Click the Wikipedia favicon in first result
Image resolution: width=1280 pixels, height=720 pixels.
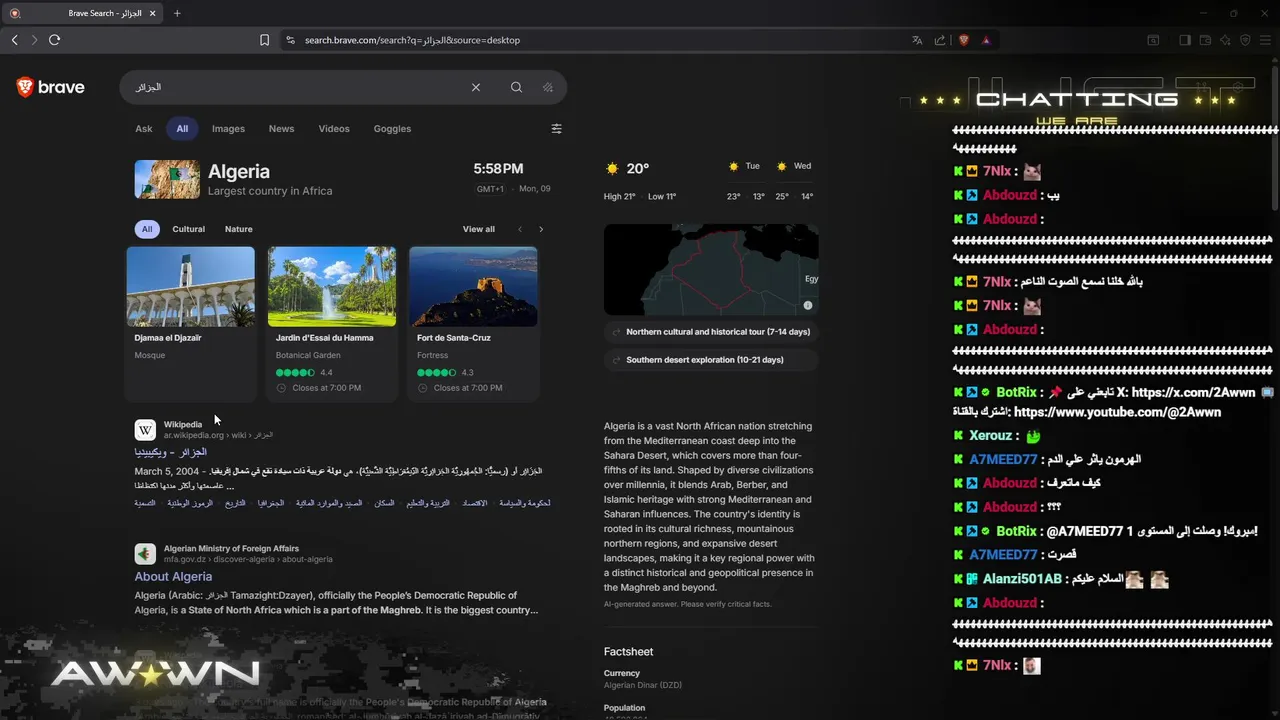pos(145,430)
